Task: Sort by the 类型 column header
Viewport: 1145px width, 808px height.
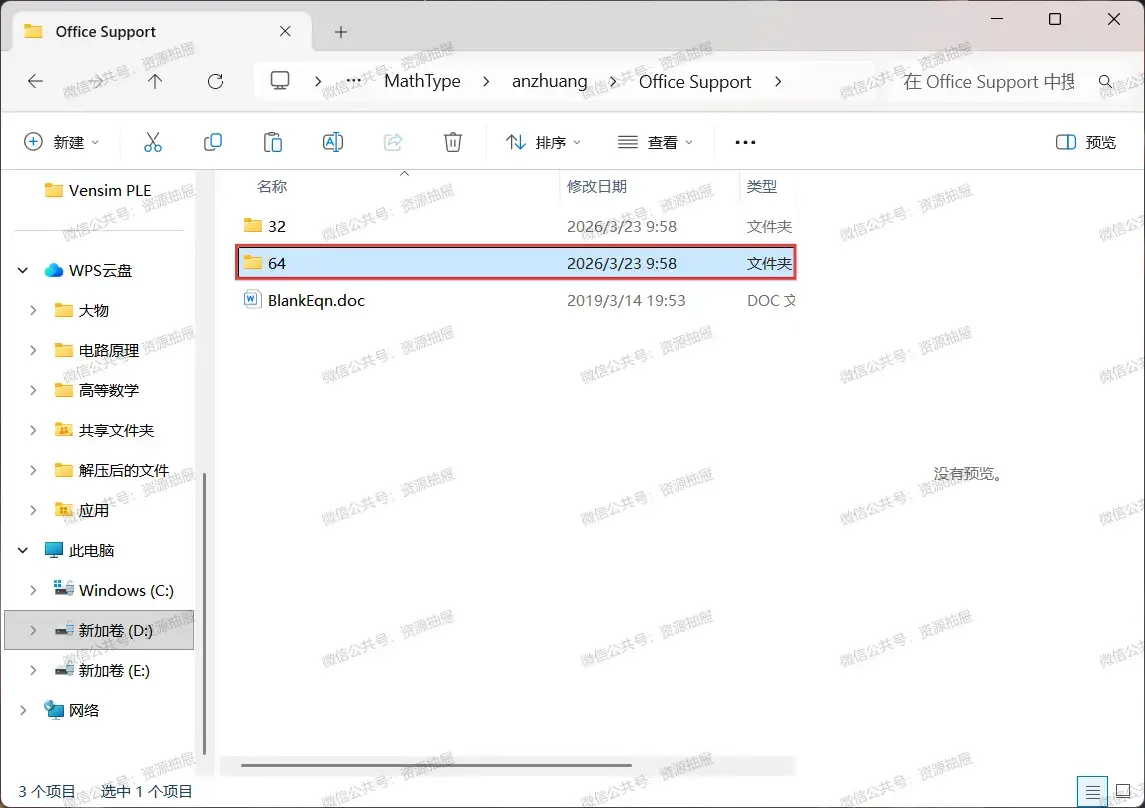Action: click(762, 187)
